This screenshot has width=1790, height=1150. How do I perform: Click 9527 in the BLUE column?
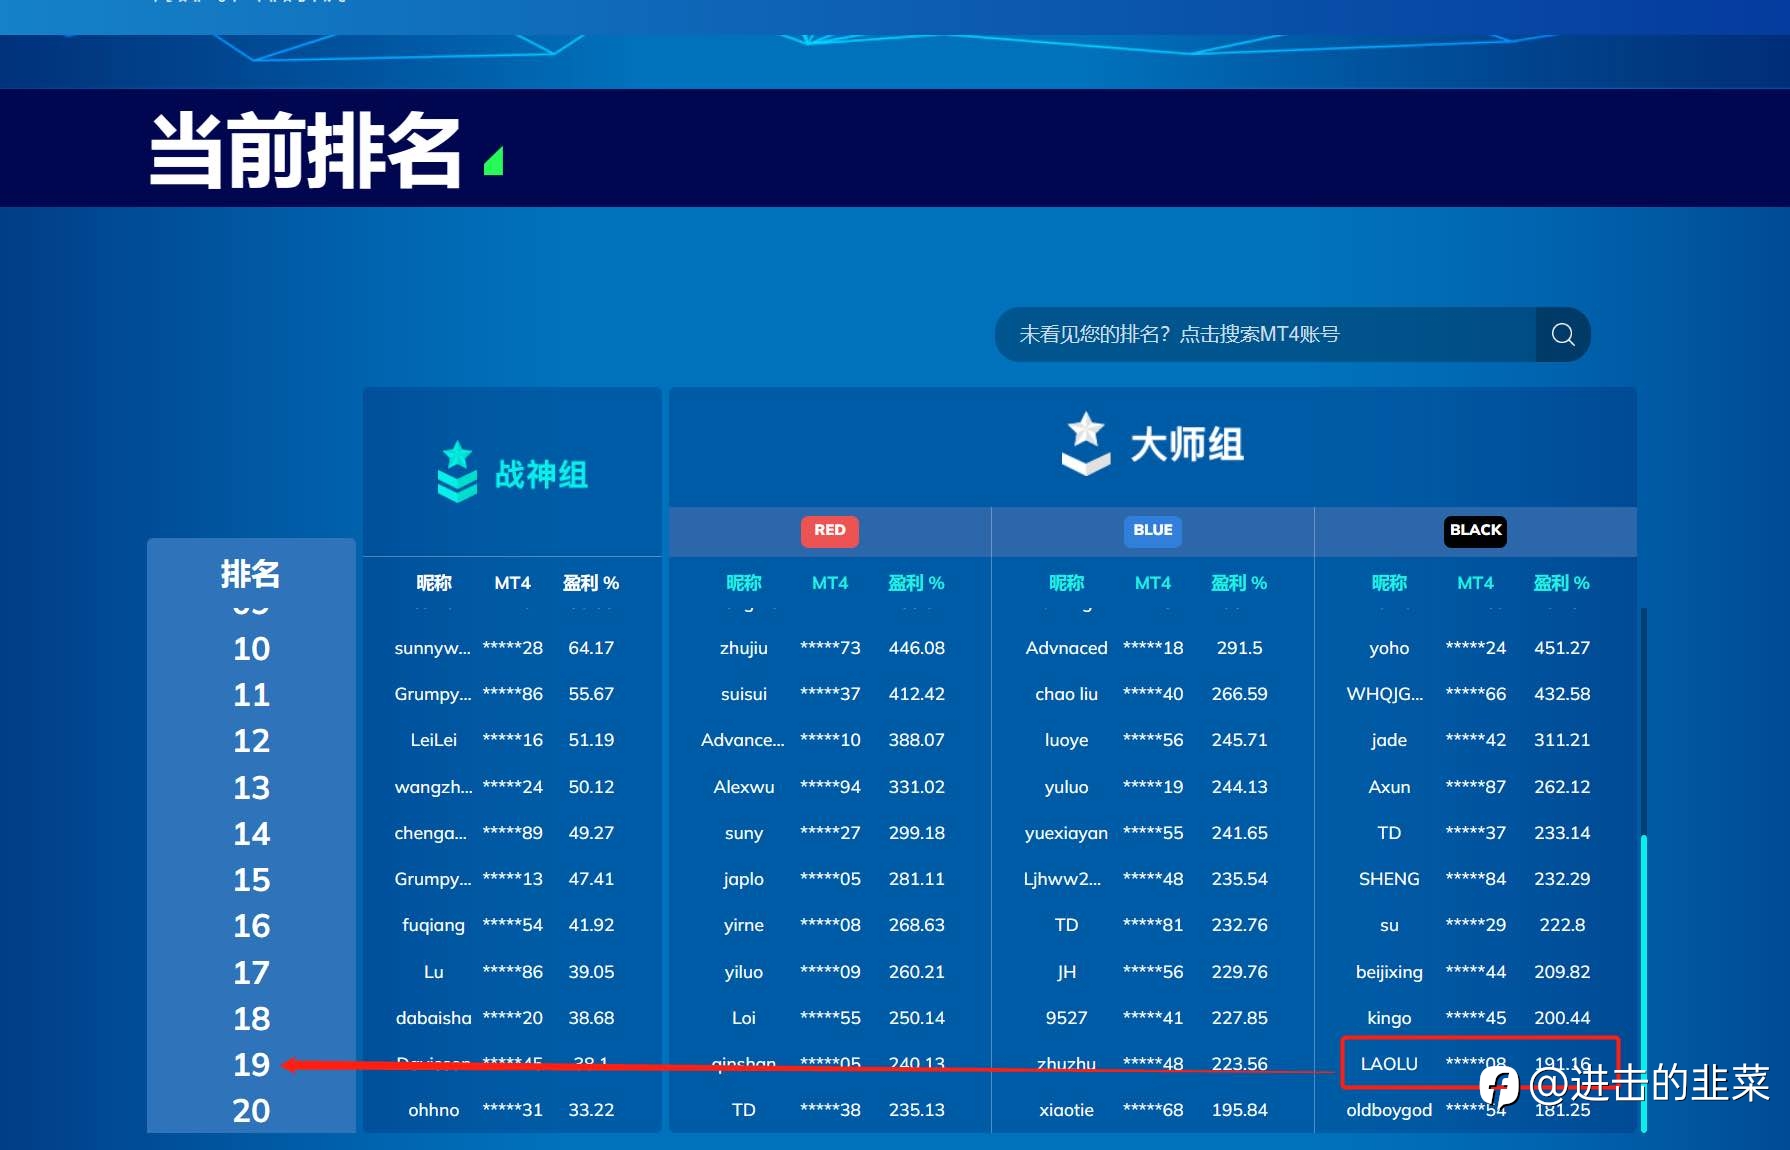(x=1067, y=1018)
